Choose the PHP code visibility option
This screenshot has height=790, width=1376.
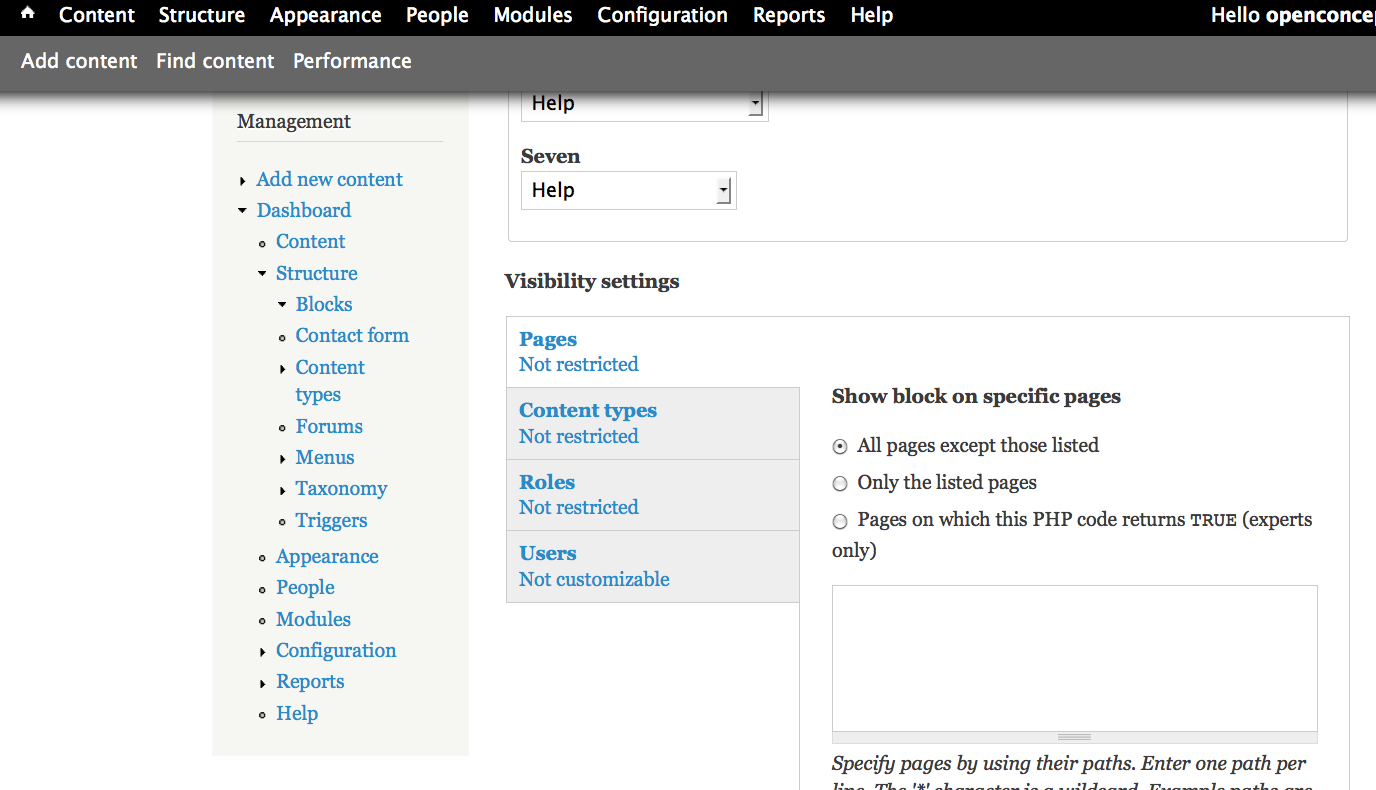click(840, 520)
